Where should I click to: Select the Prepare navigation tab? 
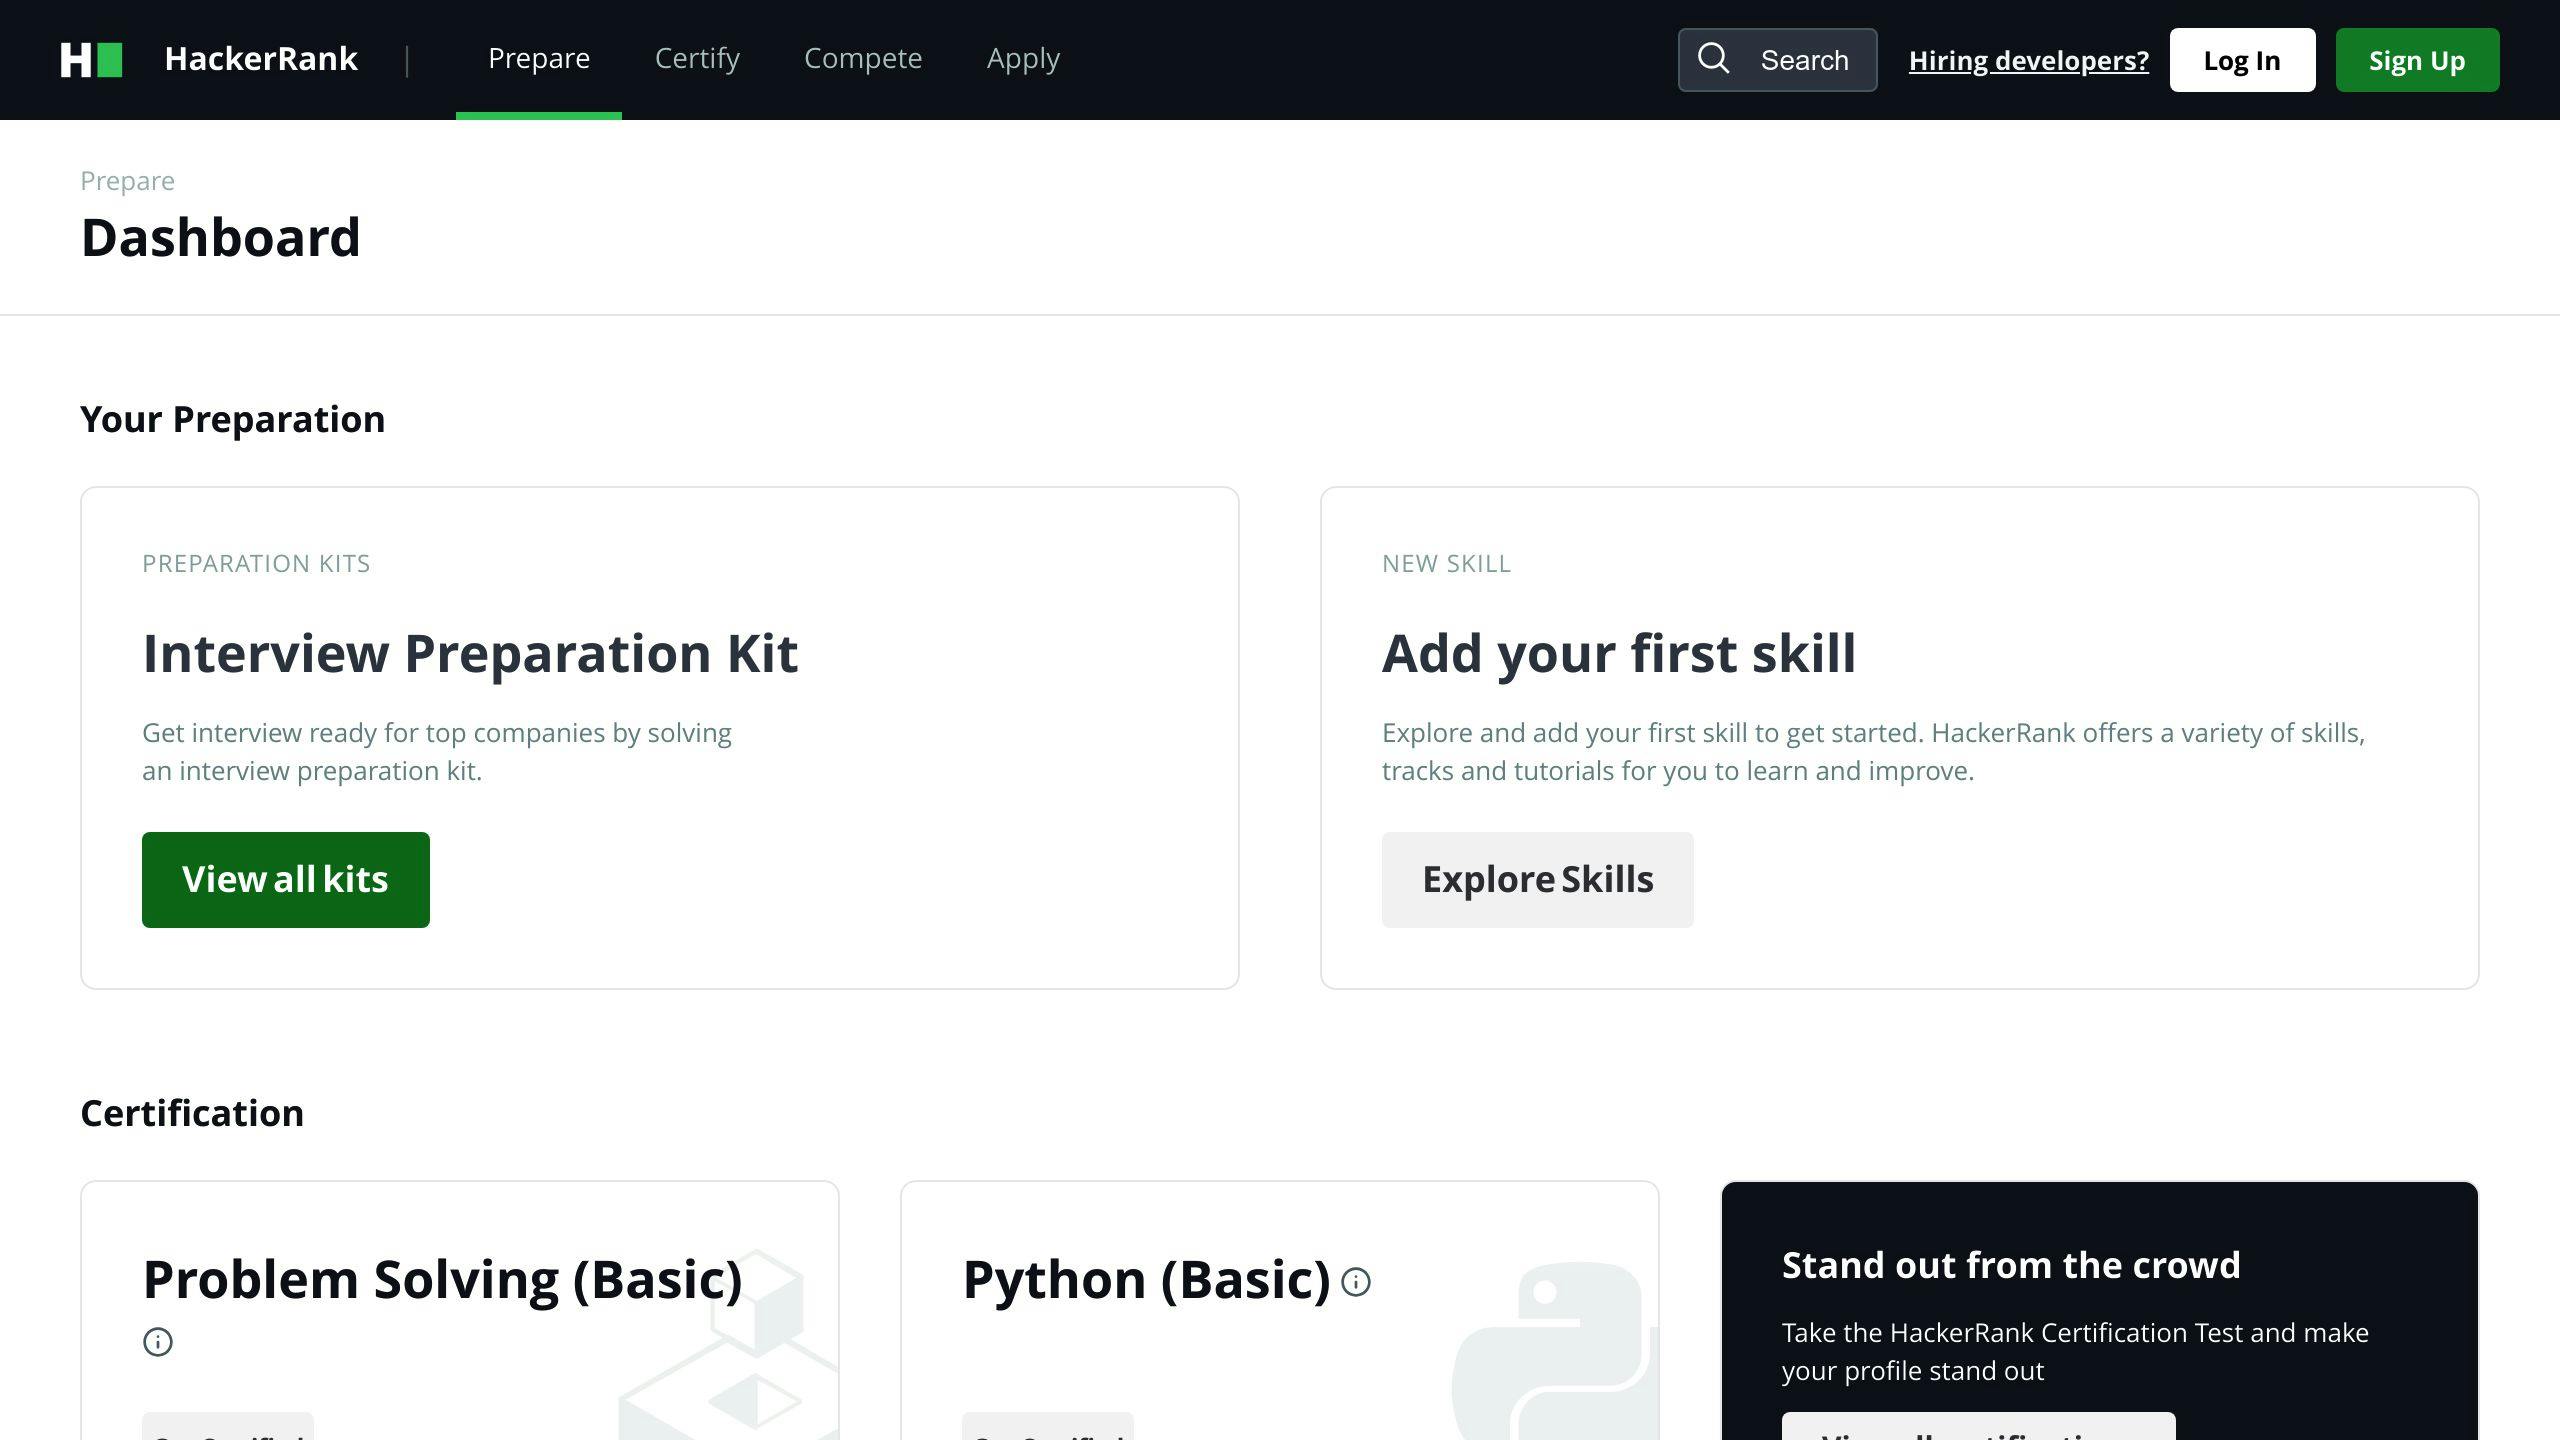point(539,58)
